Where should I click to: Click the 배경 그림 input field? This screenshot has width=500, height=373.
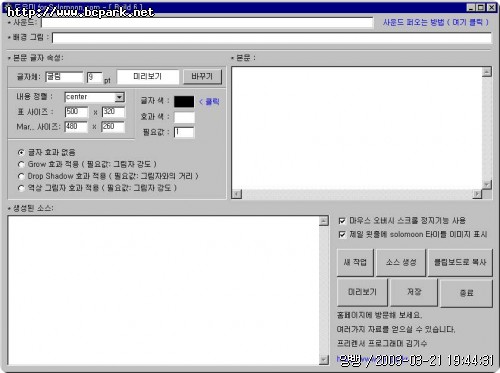coord(272,38)
